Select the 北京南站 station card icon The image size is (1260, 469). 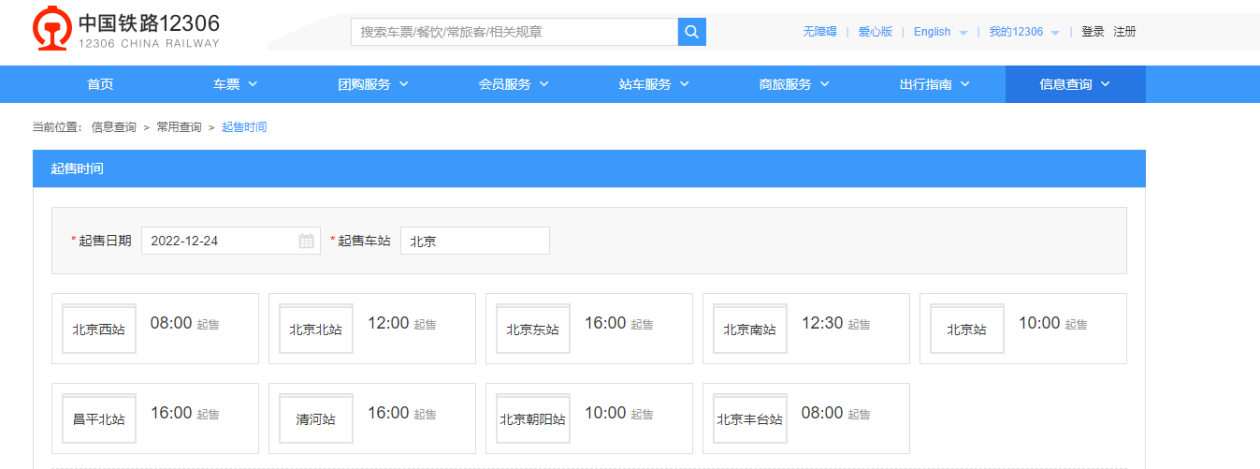point(749,329)
